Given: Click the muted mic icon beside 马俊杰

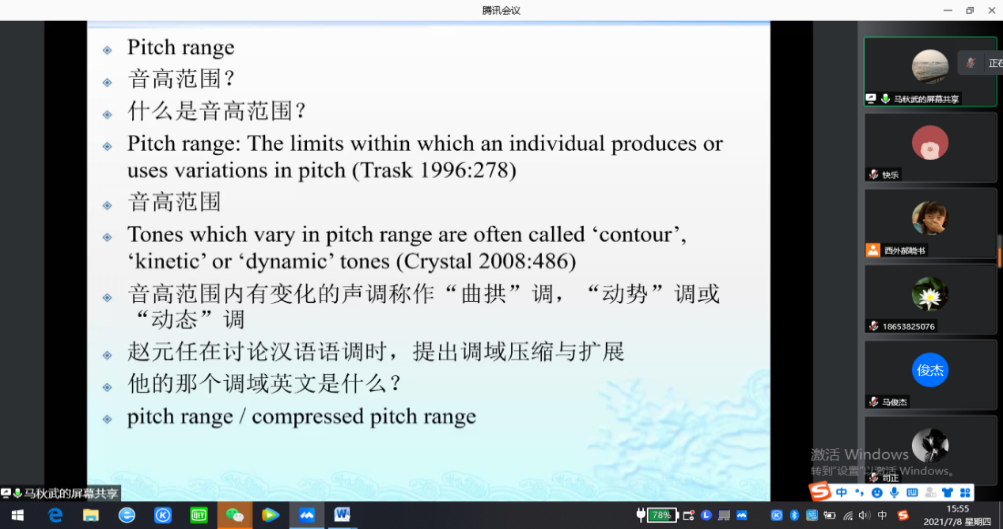Looking at the screenshot, I should pyautogui.click(x=874, y=402).
